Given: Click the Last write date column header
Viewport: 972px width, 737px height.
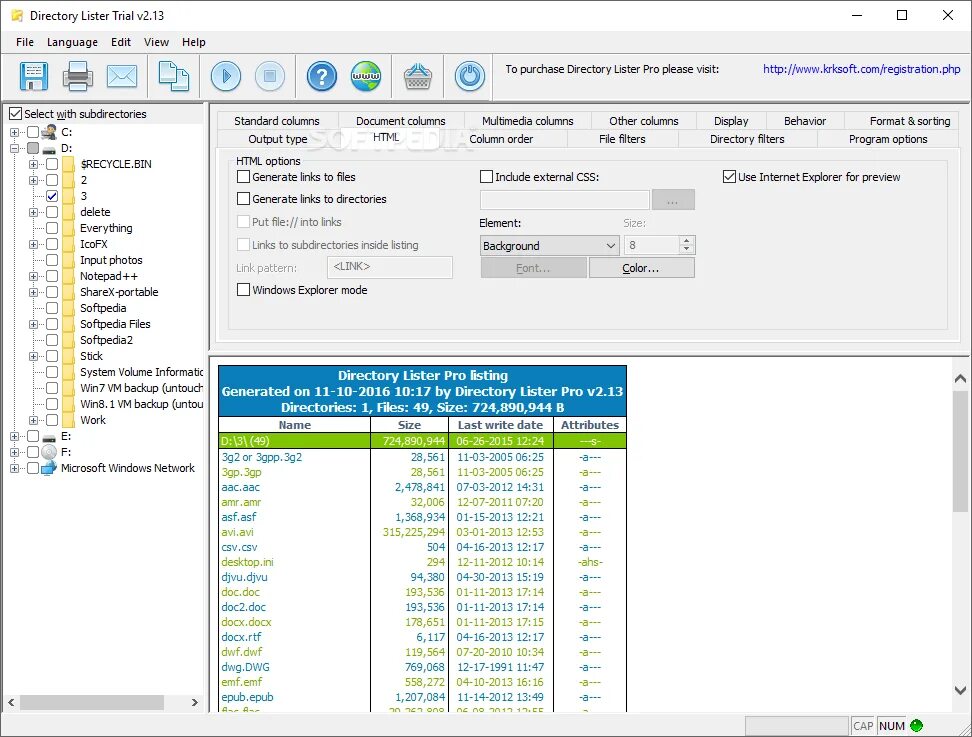Looking at the screenshot, I should (500, 425).
